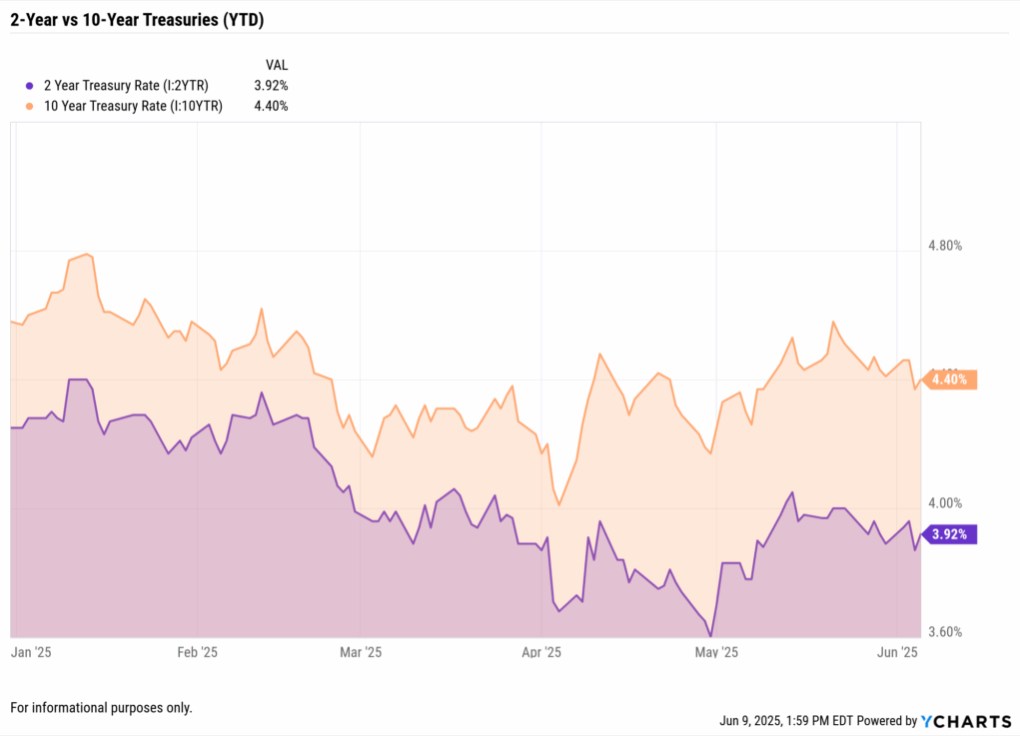The width and height of the screenshot is (1020, 736).
Task: Click the Feb '25 axis label
Action: coord(197,652)
